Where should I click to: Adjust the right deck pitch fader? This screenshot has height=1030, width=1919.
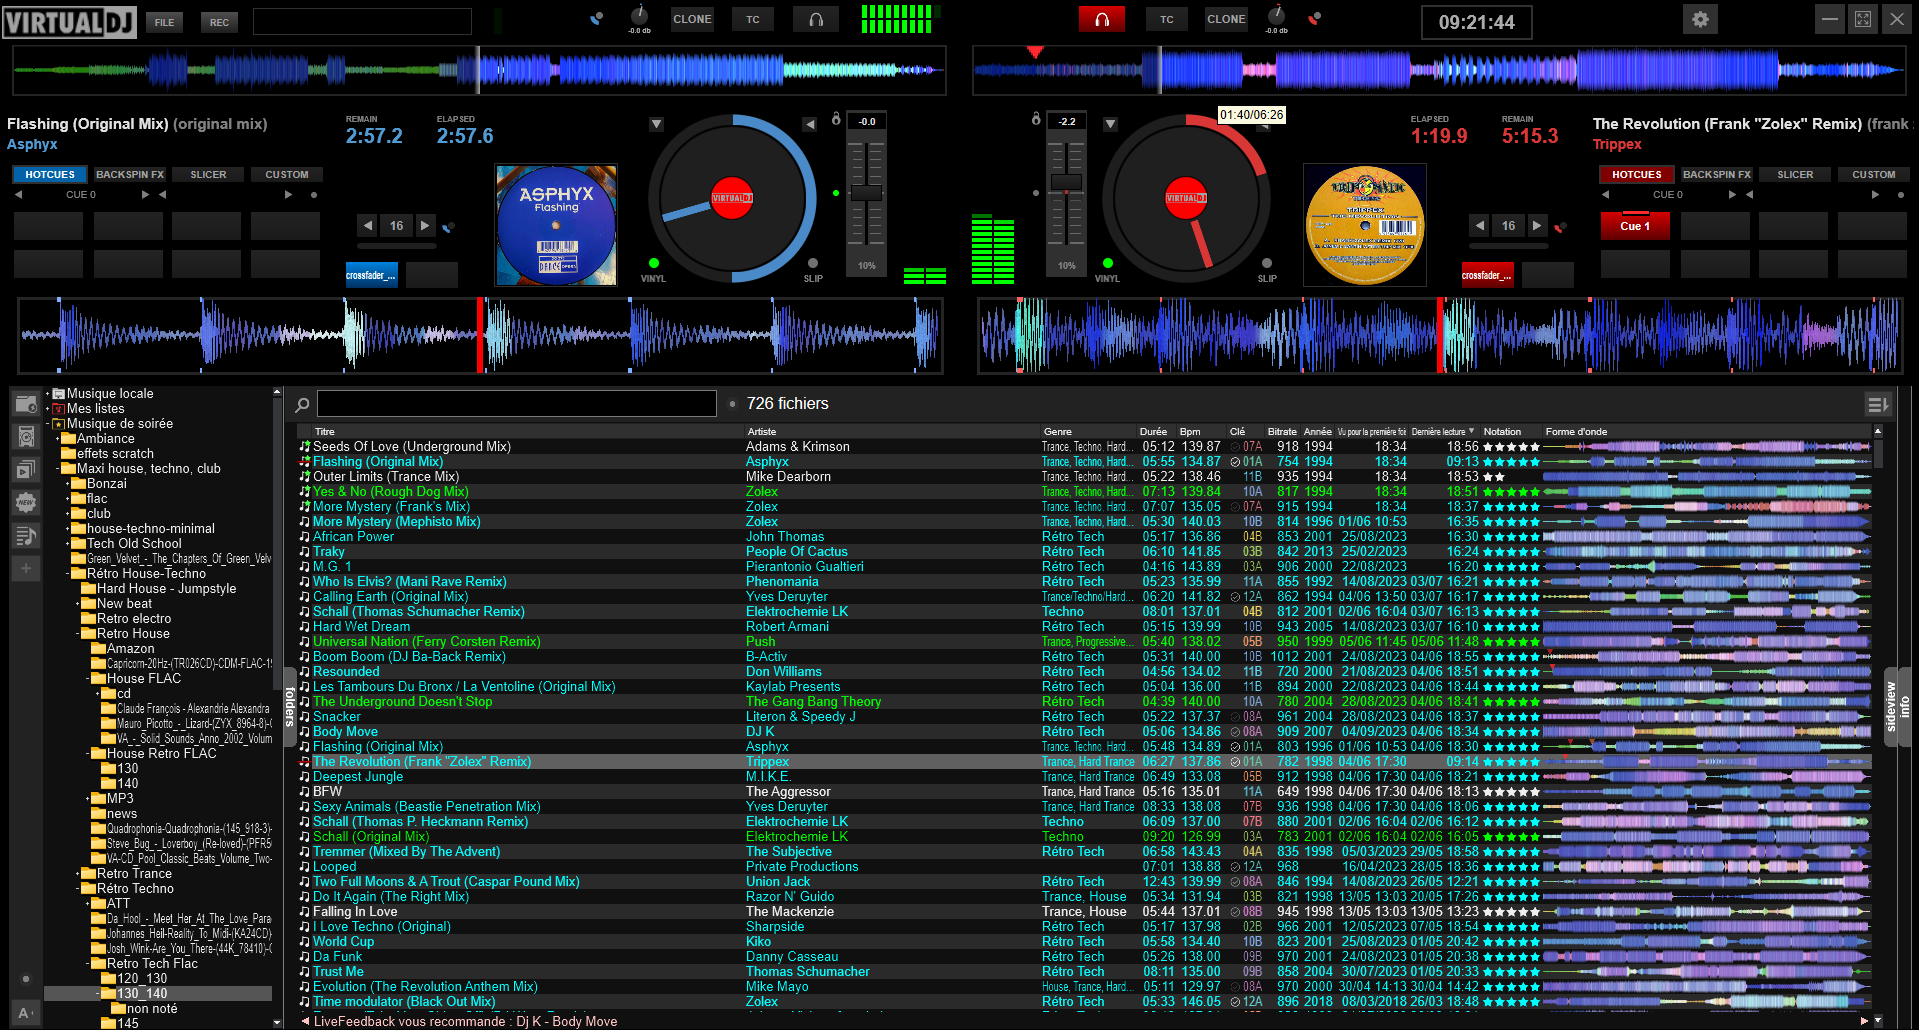[1067, 181]
